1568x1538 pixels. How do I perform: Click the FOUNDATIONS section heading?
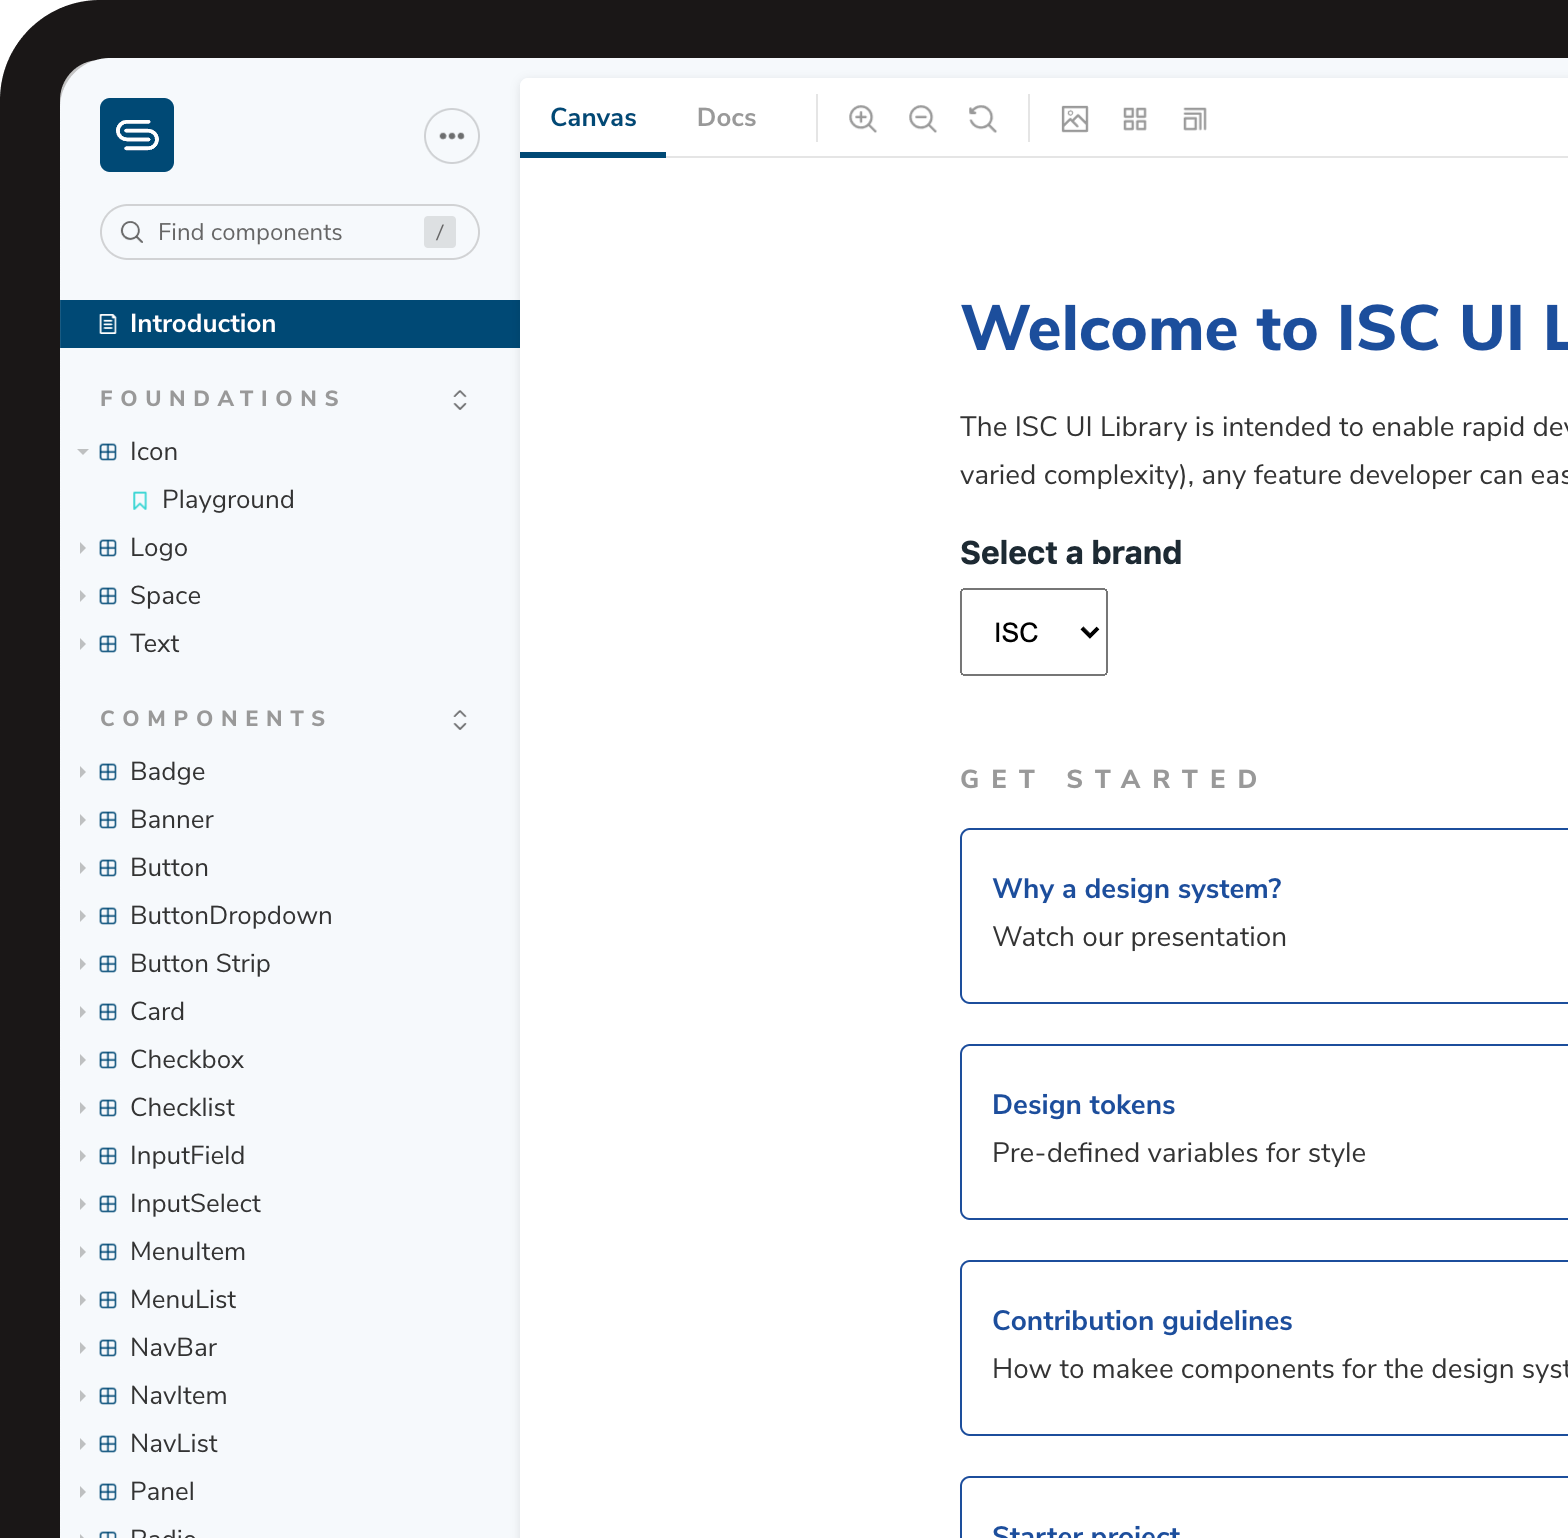pos(221,399)
